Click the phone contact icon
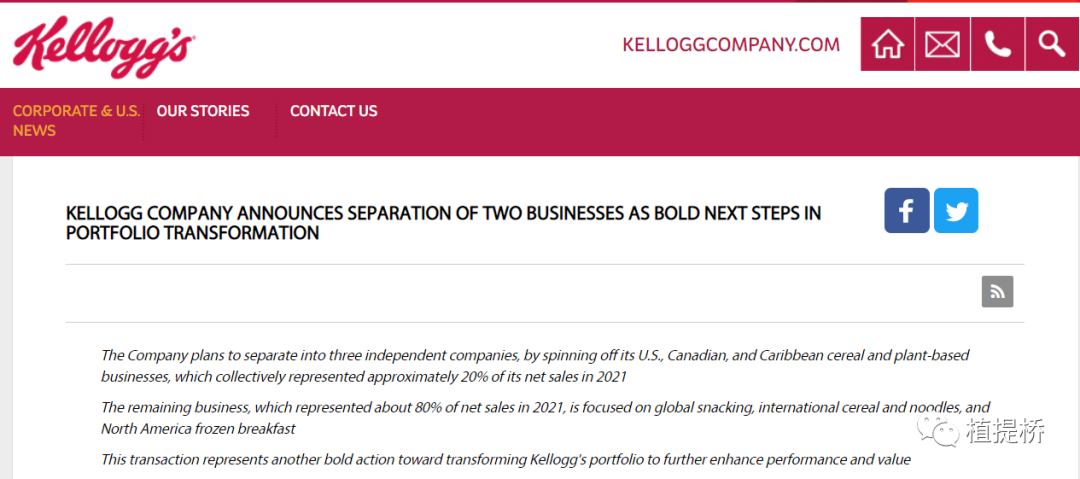The height and width of the screenshot is (479, 1080). (x=997, y=44)
